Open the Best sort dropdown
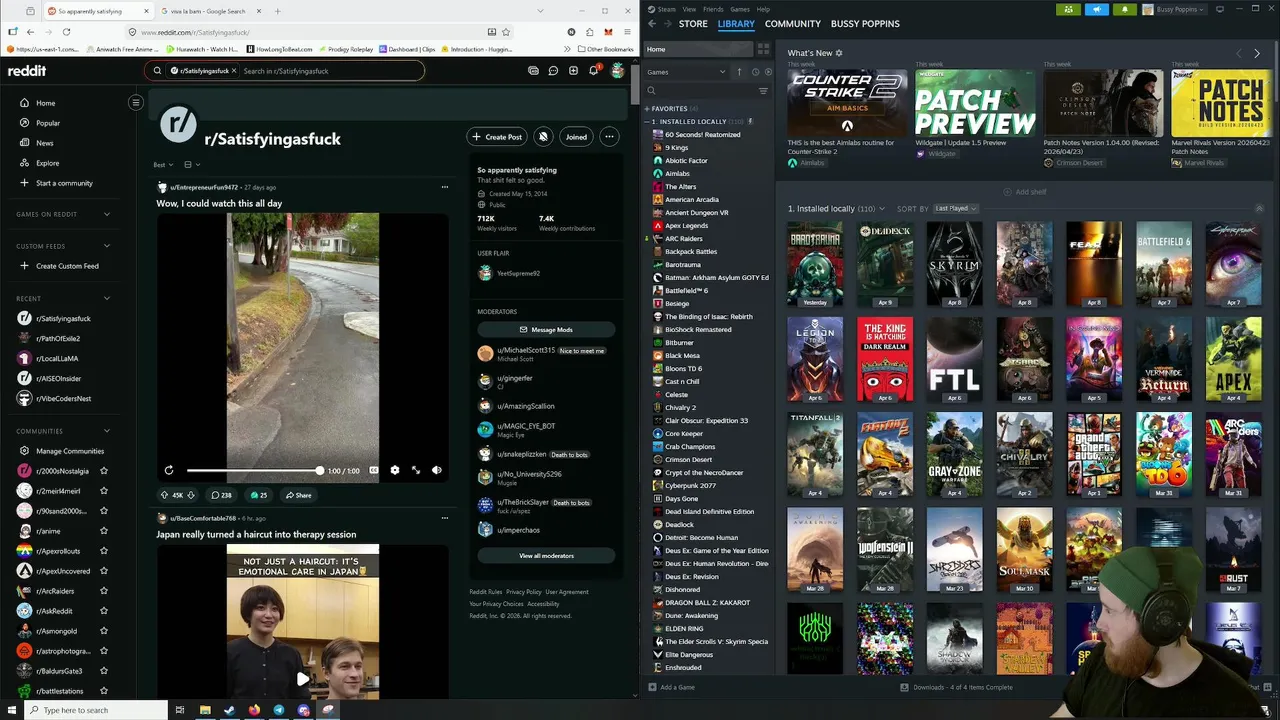This screenshot has width=1280, height=720. click(163, 165)
